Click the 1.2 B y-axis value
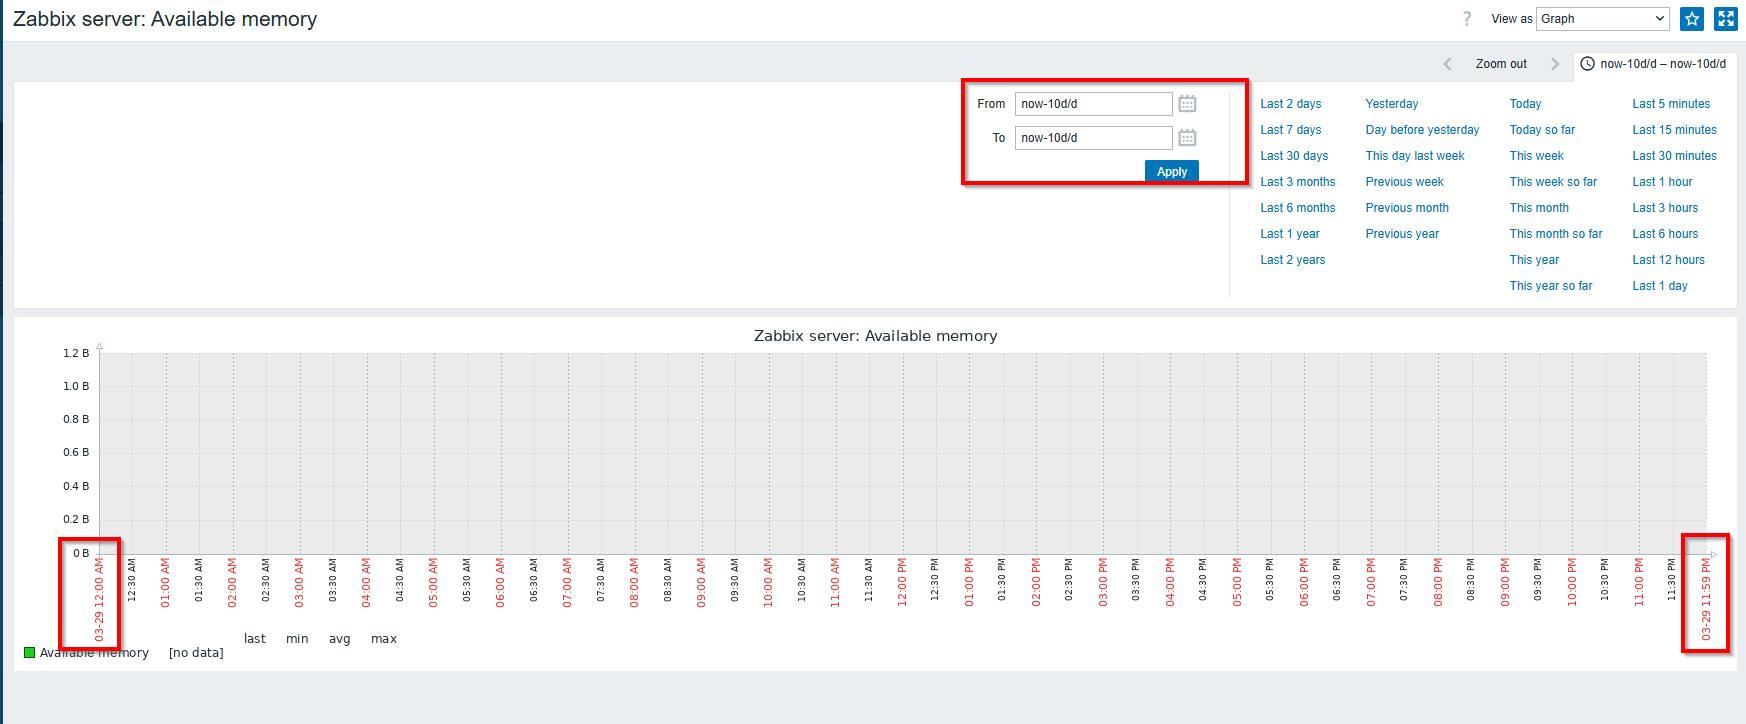 pos(76,353)
